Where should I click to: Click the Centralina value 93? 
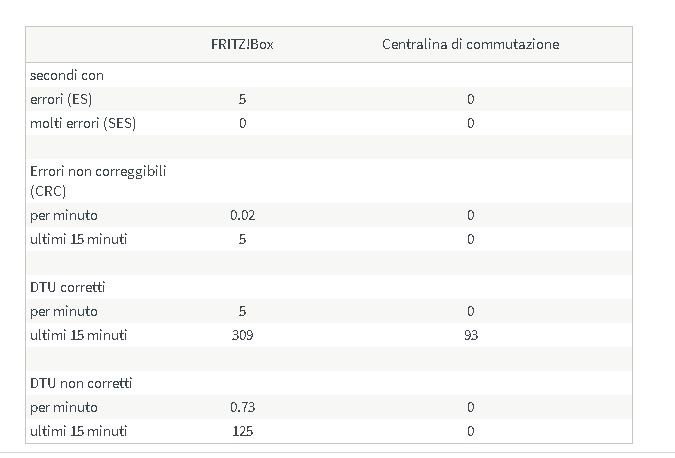471,335
